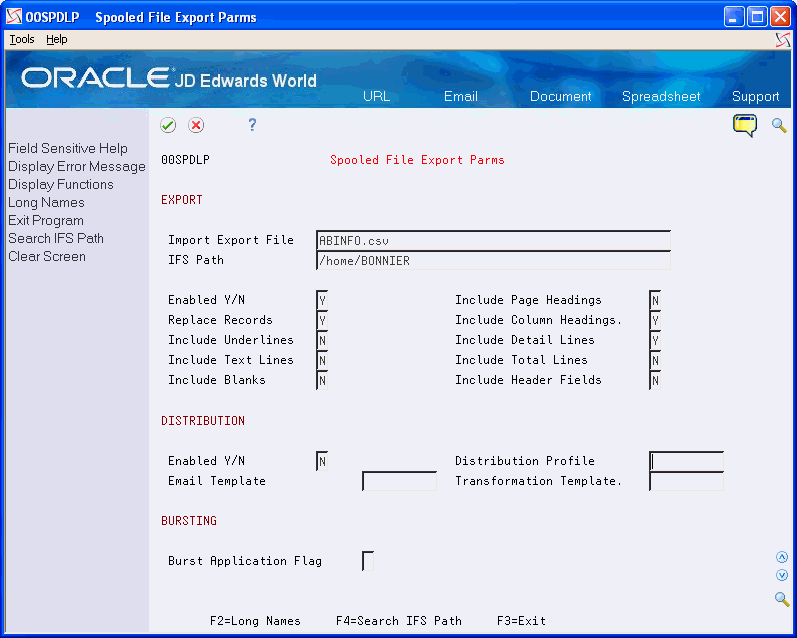The height and width of the screenshot is (638, 797).
Task: Open the Tools menu
Action: coord(22,39)
